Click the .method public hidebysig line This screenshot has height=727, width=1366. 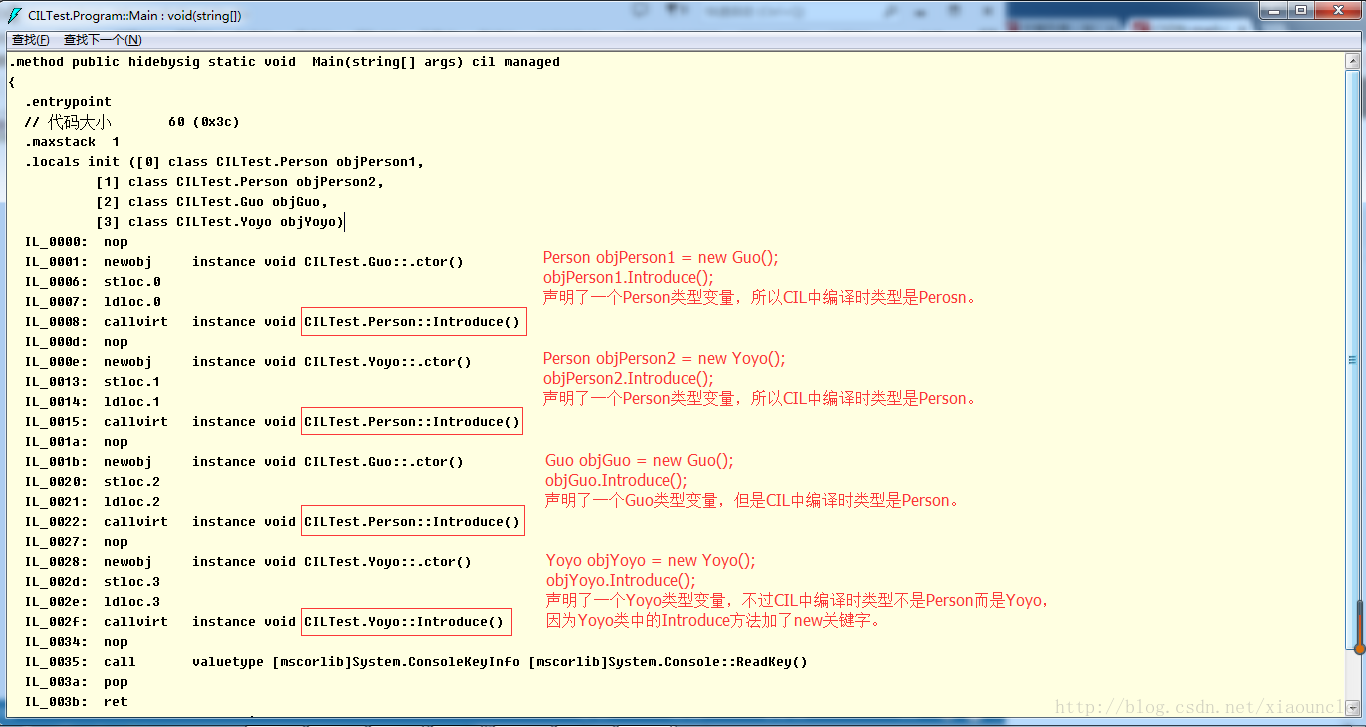pos(284,62)
